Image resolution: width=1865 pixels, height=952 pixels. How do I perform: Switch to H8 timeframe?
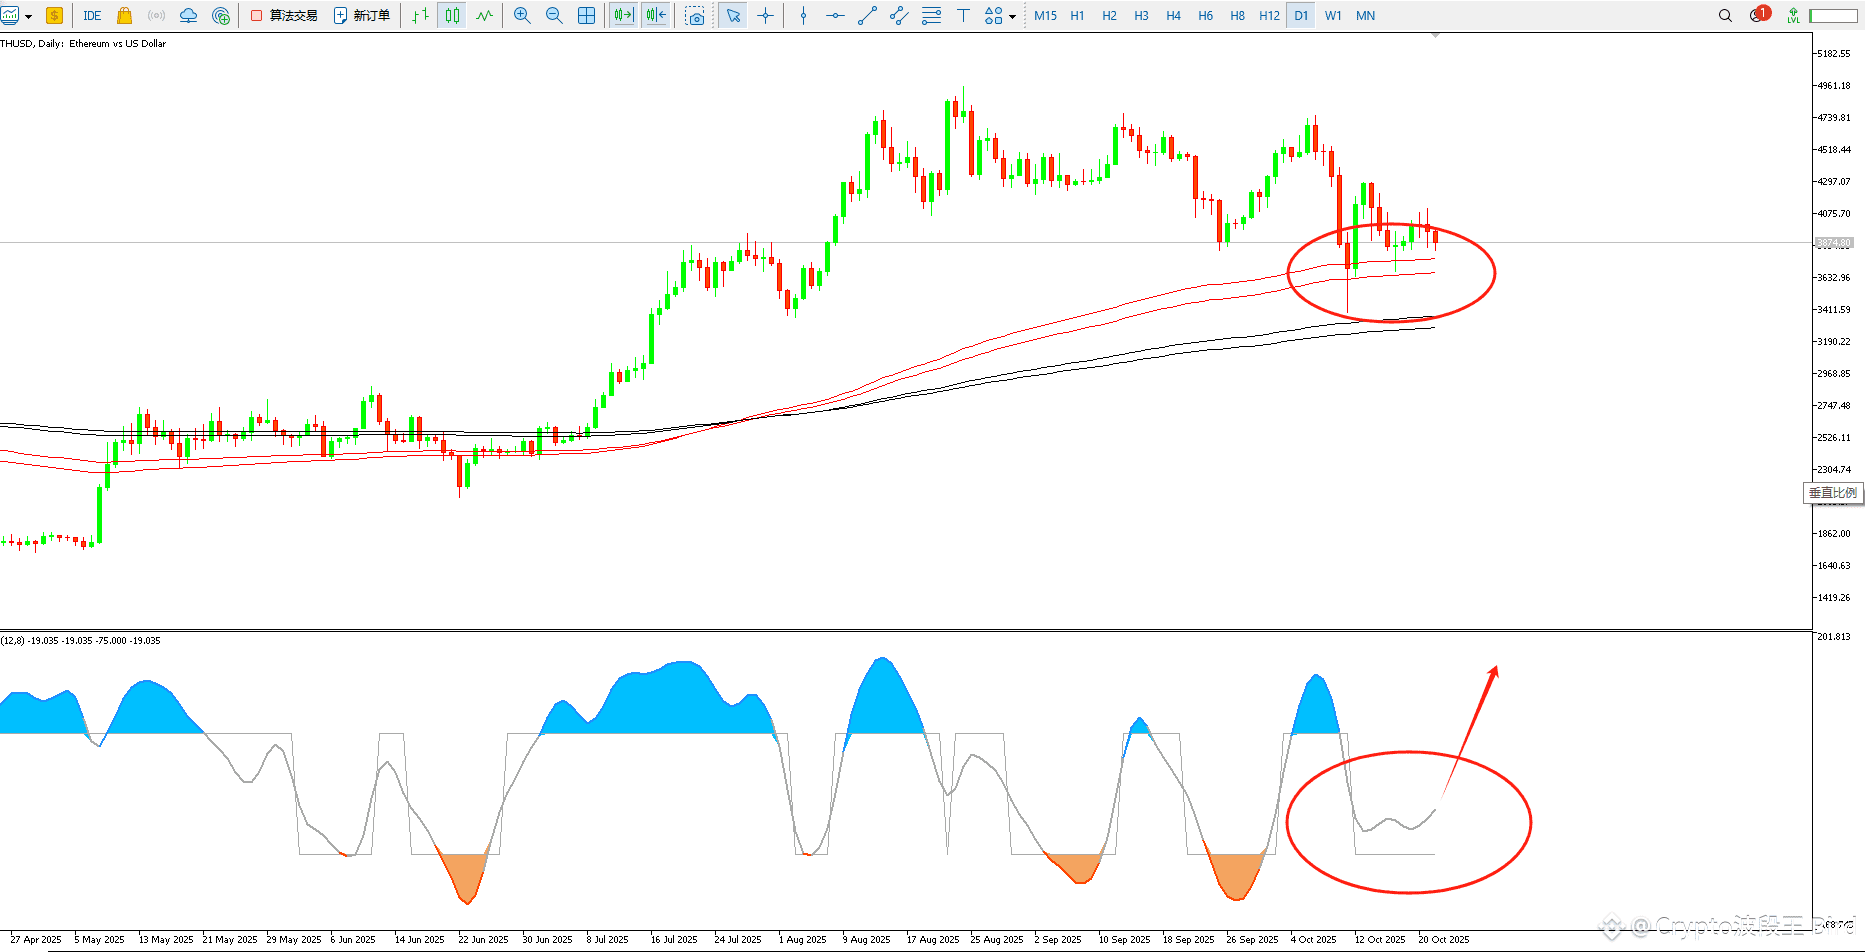tap(1237, 15)
